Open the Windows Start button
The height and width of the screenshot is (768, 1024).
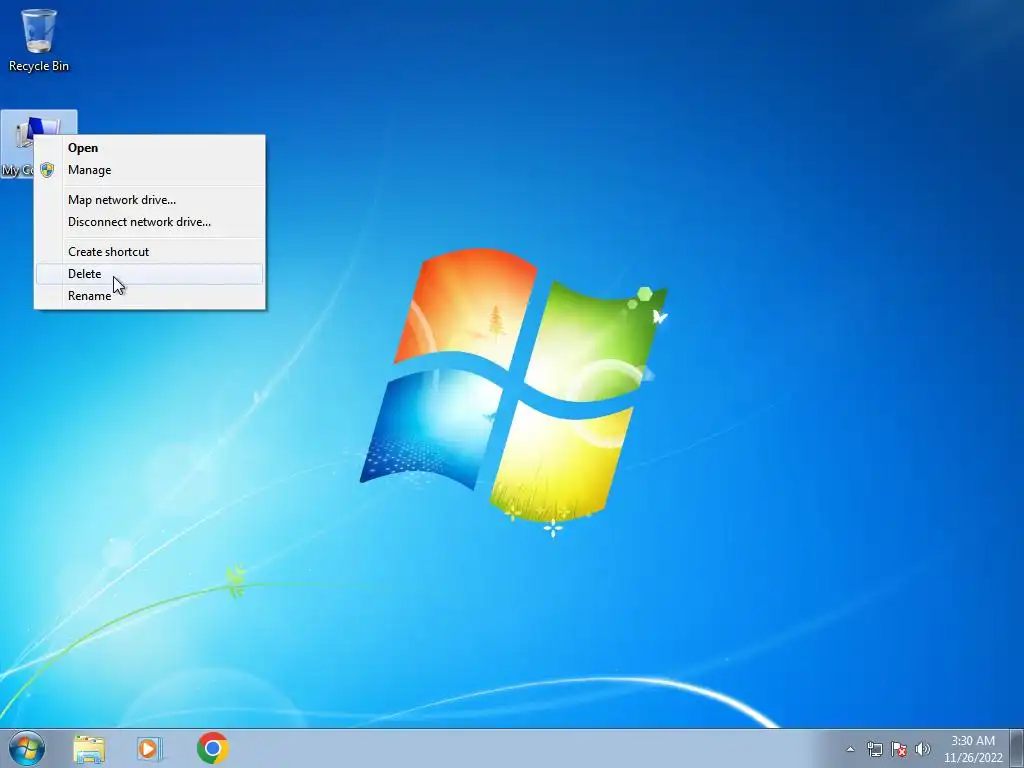[27, 748]
